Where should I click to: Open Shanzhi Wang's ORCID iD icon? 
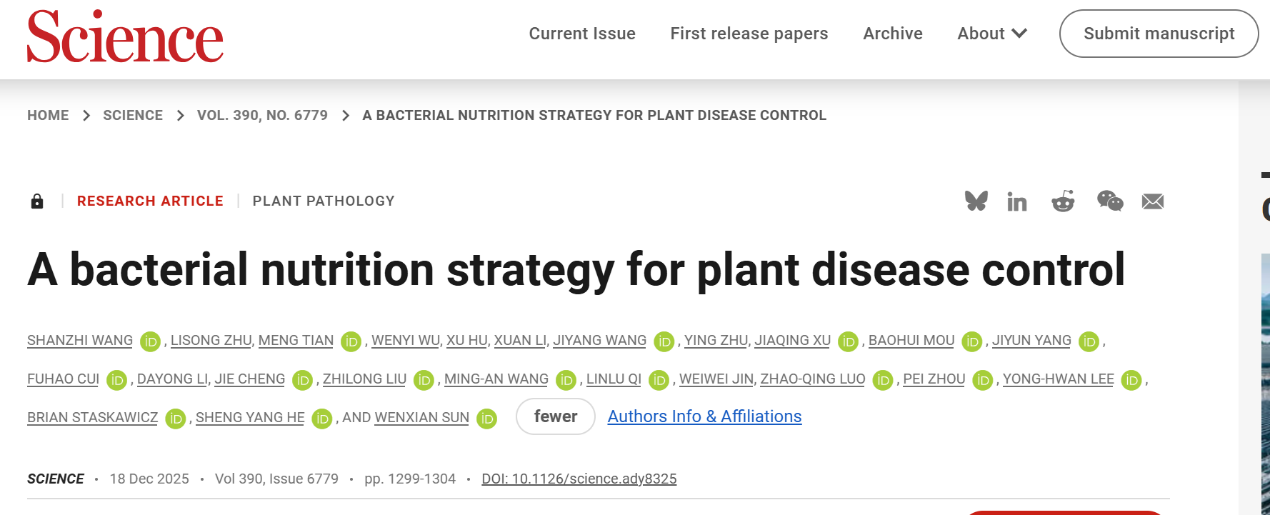coord(151,341)
